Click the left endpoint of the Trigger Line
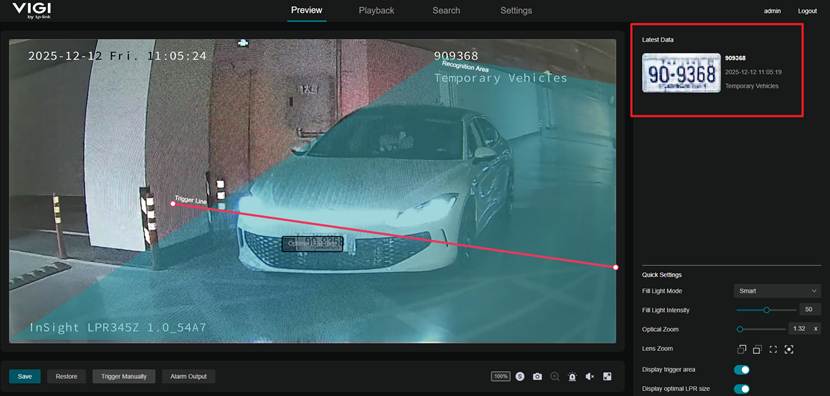 coord(173,203)
